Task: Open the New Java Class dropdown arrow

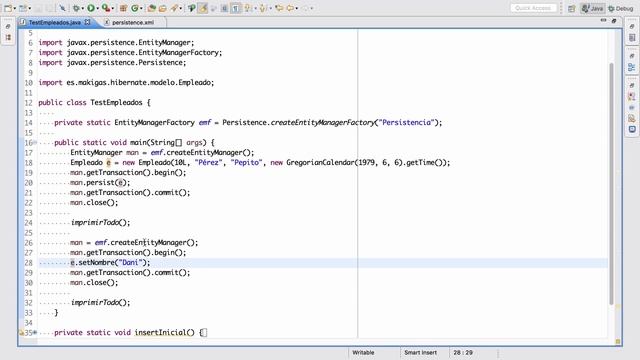Action: (141, 8)
